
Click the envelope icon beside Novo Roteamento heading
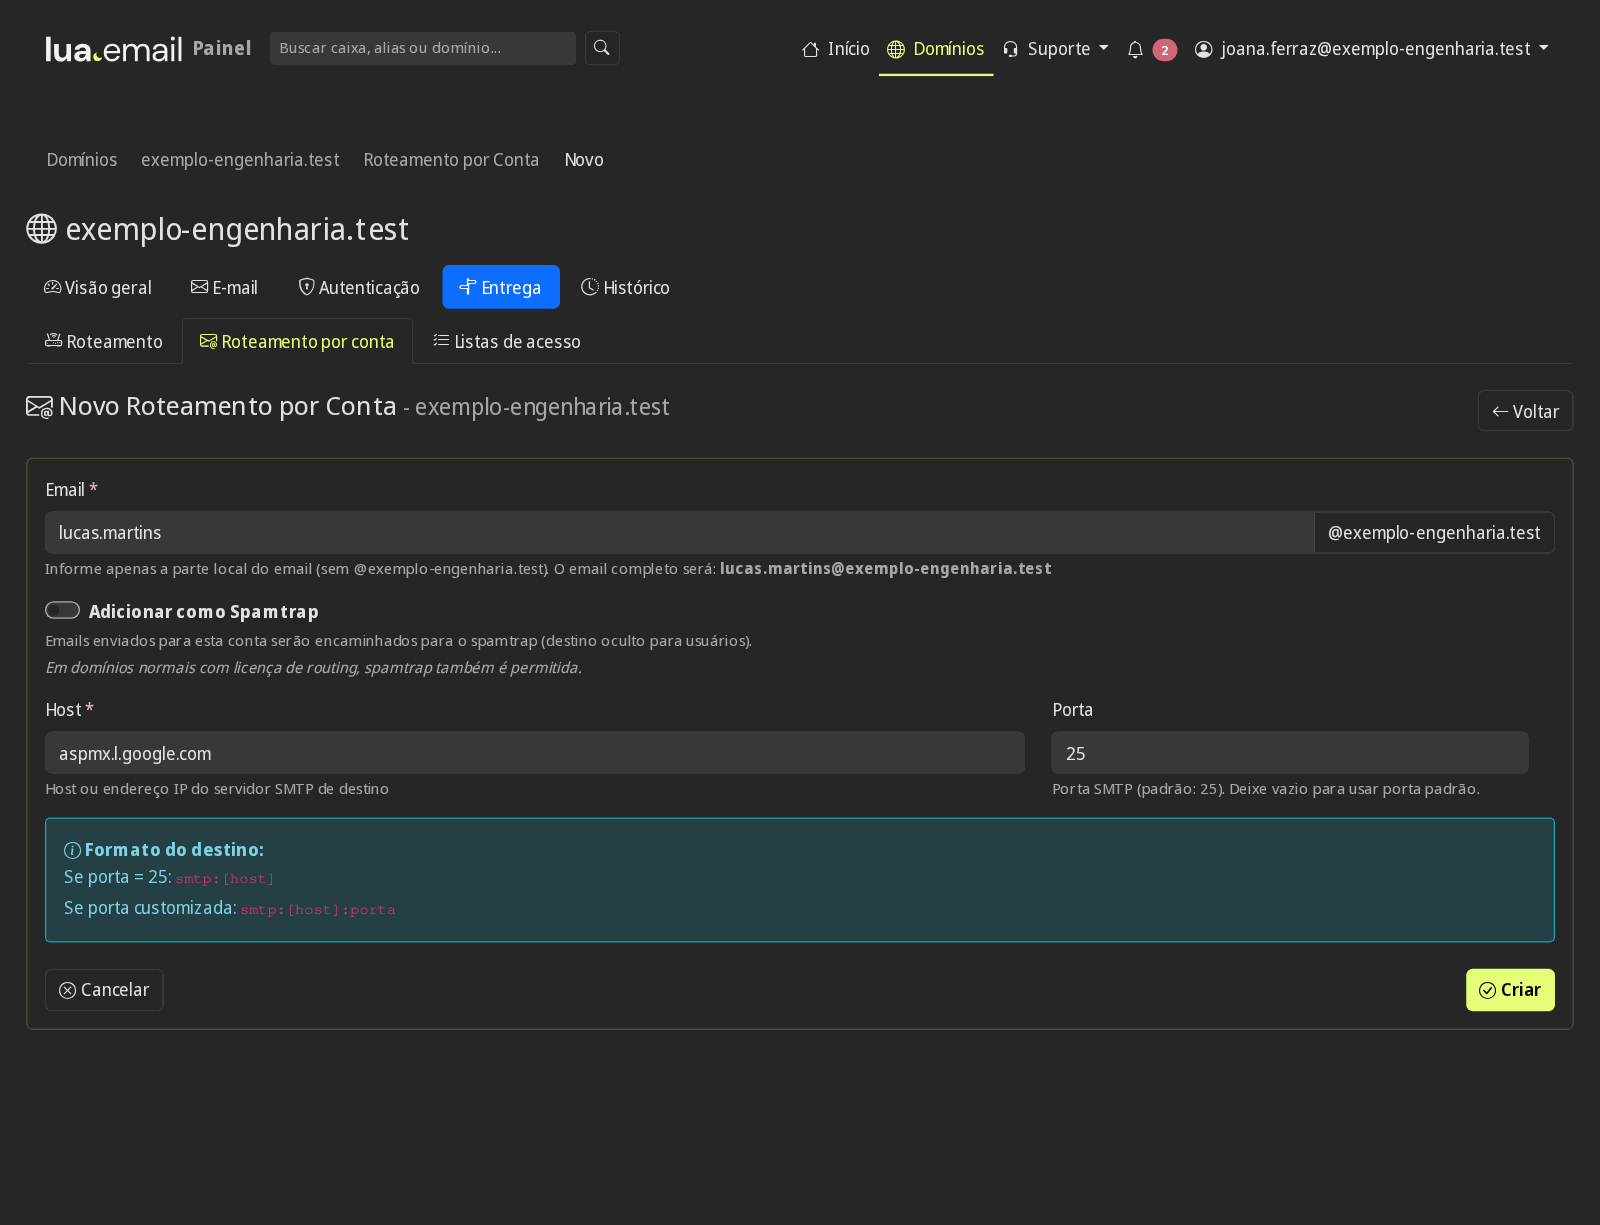point(39,407)
